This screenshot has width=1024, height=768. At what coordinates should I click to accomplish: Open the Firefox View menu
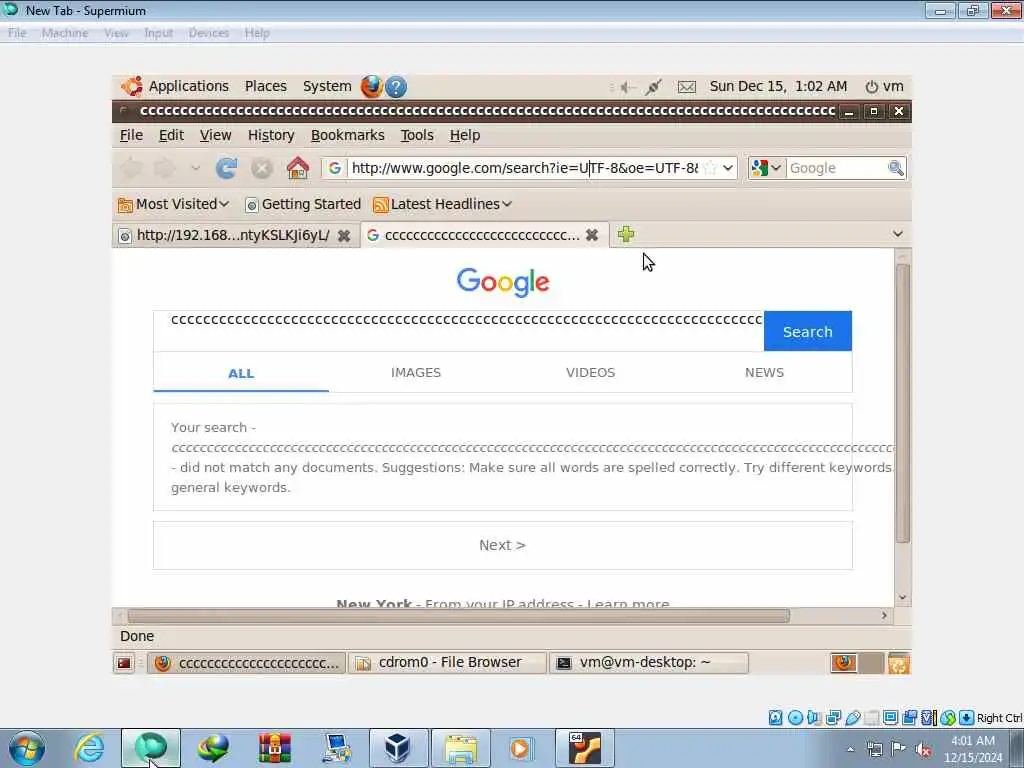(216, 135)
